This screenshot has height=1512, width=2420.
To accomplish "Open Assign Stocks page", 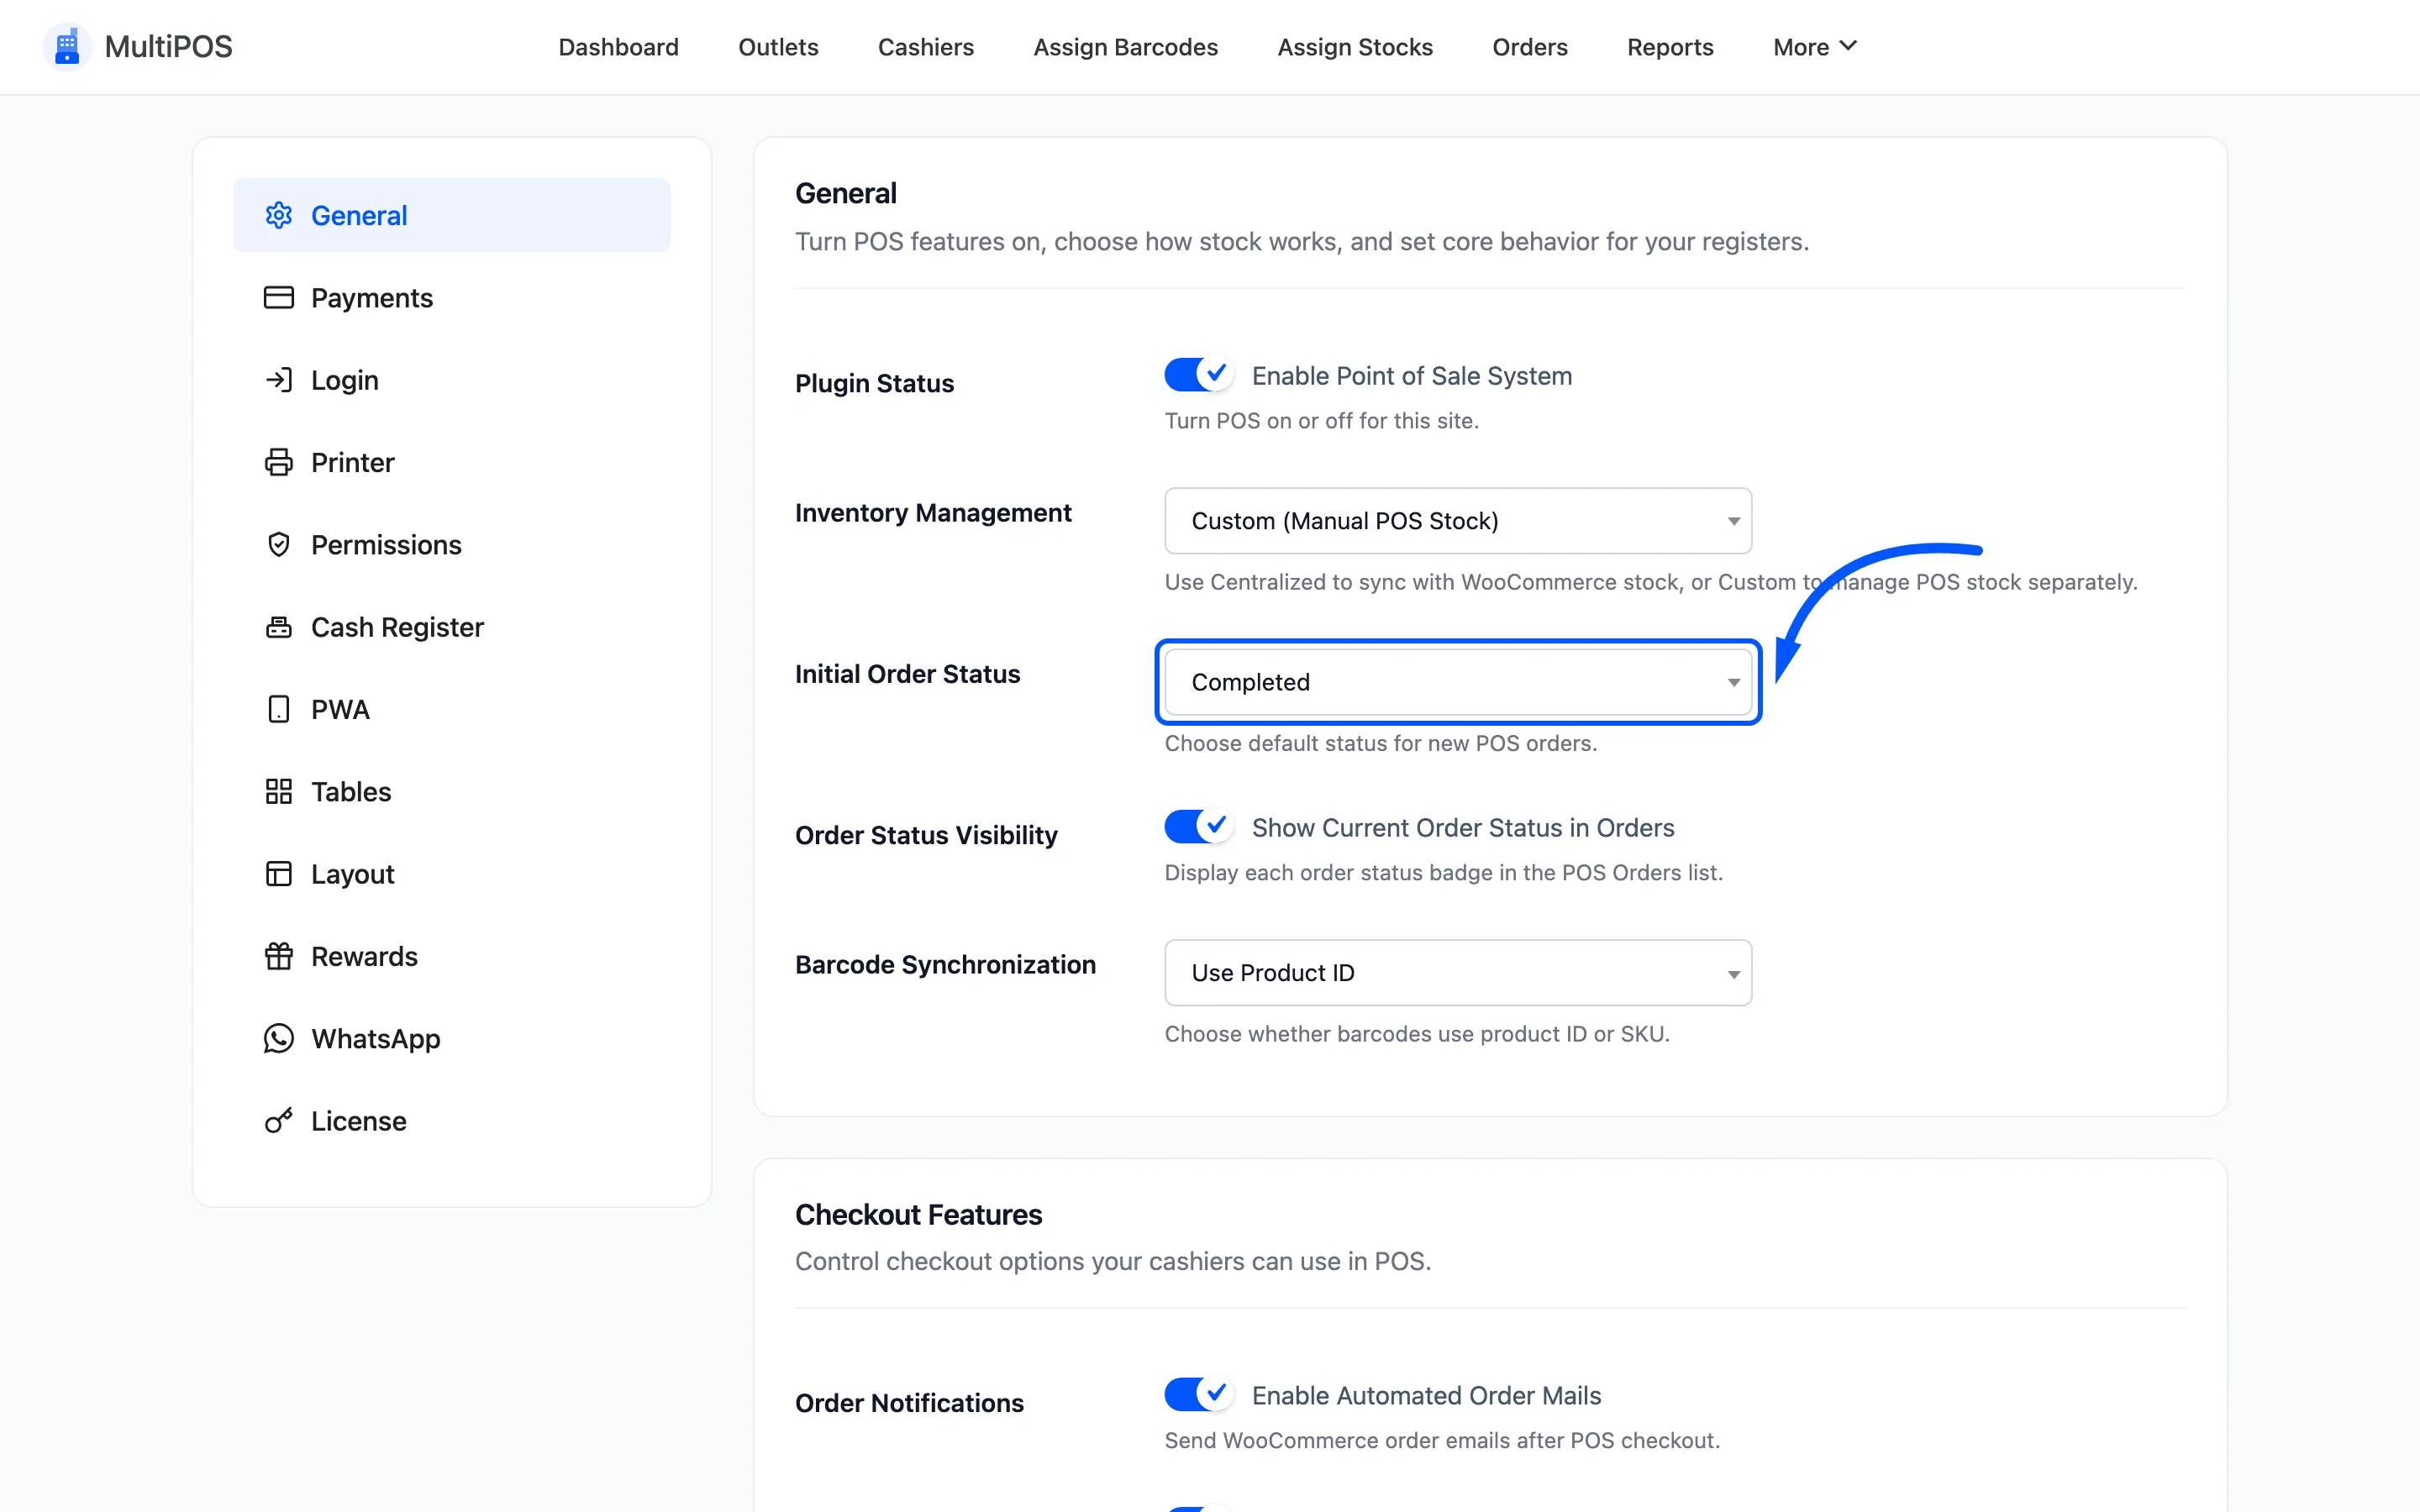I will coord(1355,47).
